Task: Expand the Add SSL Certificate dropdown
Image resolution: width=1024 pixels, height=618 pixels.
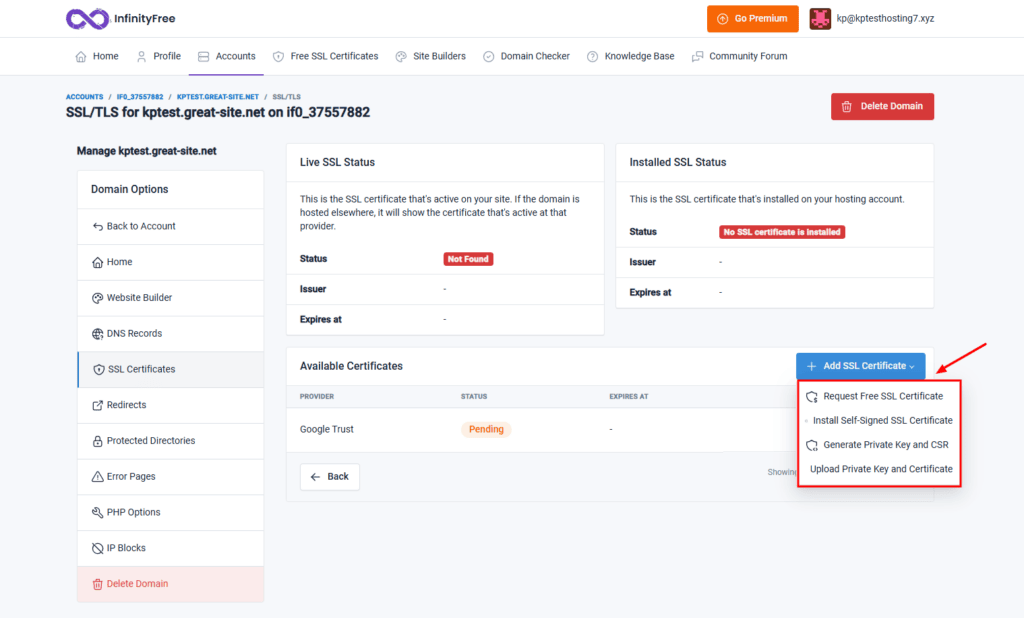Action: tap(859, 366)
